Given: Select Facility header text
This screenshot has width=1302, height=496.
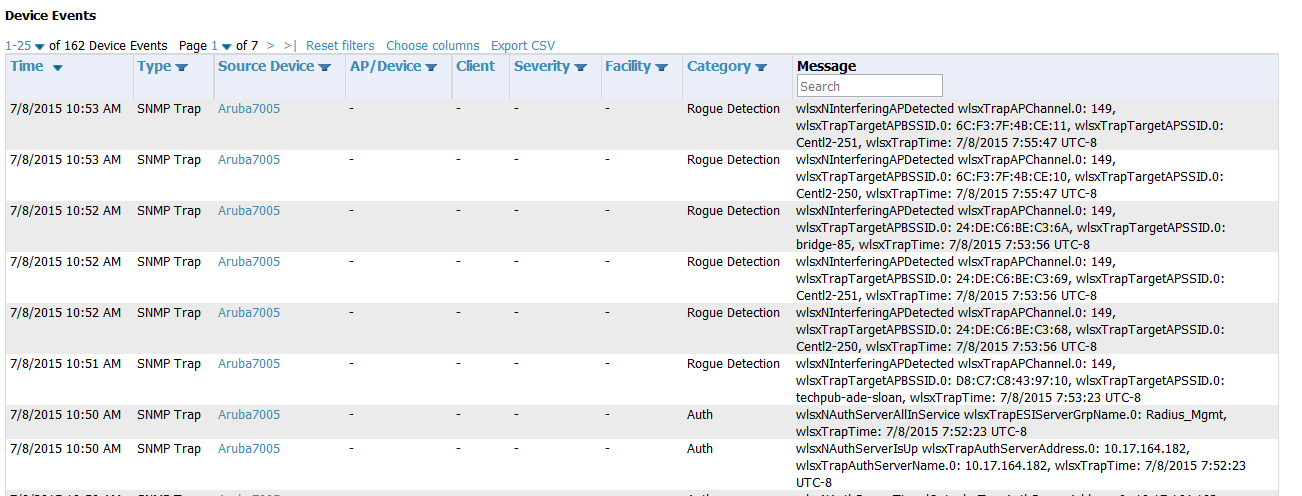Looking at the screenshot, I should click(x=628, y=66).
